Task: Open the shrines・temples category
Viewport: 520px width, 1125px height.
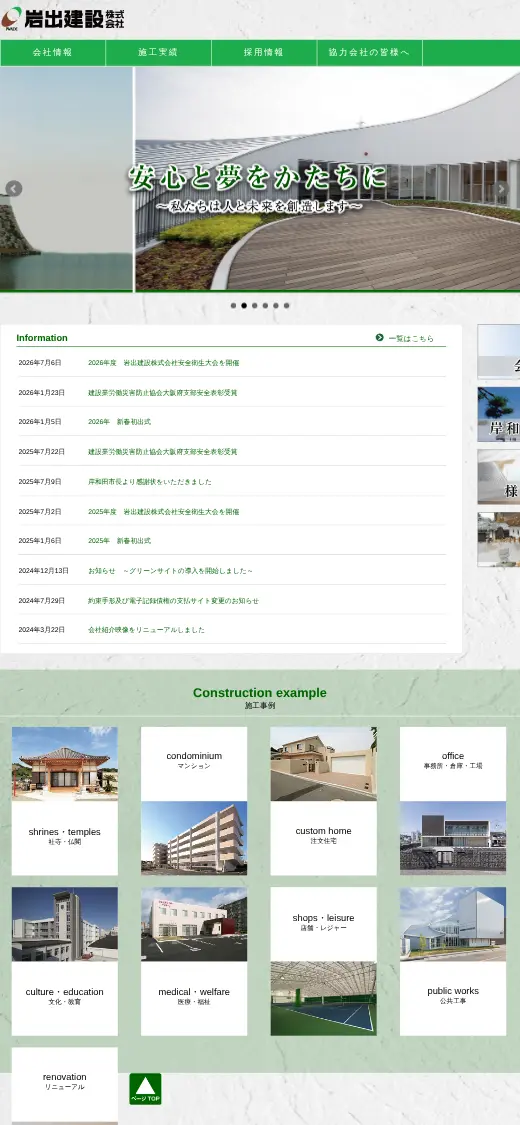Action: pyautogui.click(x=65, y=837)
